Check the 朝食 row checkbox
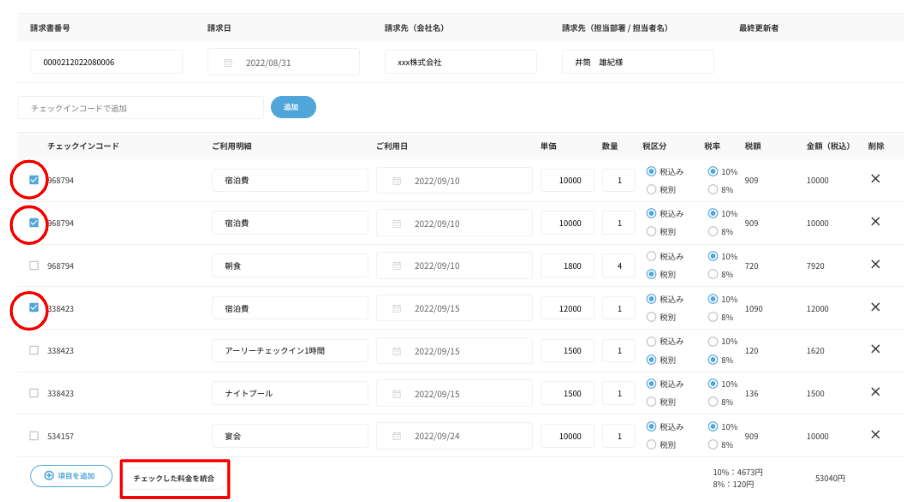 (34, 266)
